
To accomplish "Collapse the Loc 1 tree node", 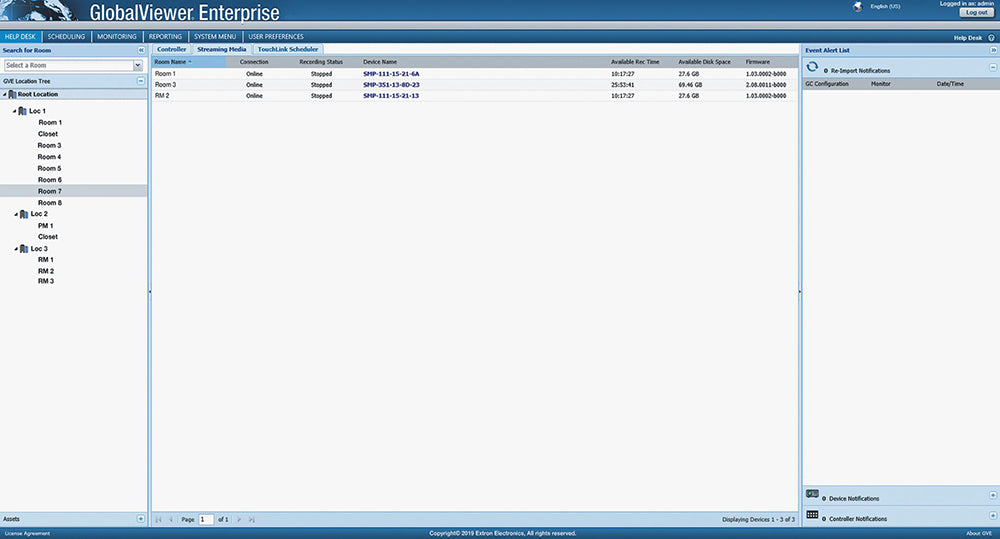I will tap(15, 112).
